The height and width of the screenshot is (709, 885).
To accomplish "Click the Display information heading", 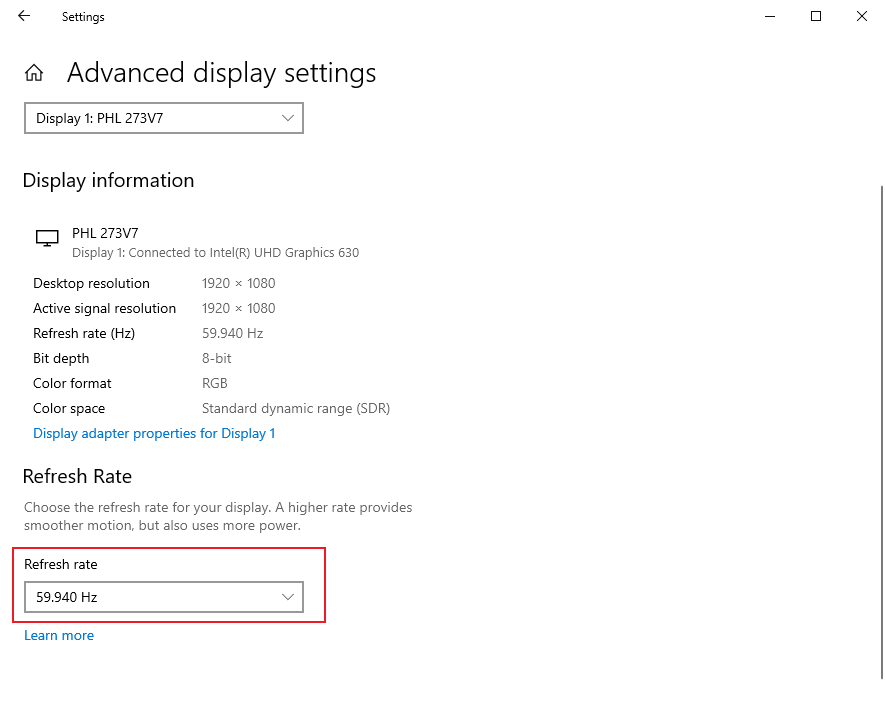I will point(108,180).
